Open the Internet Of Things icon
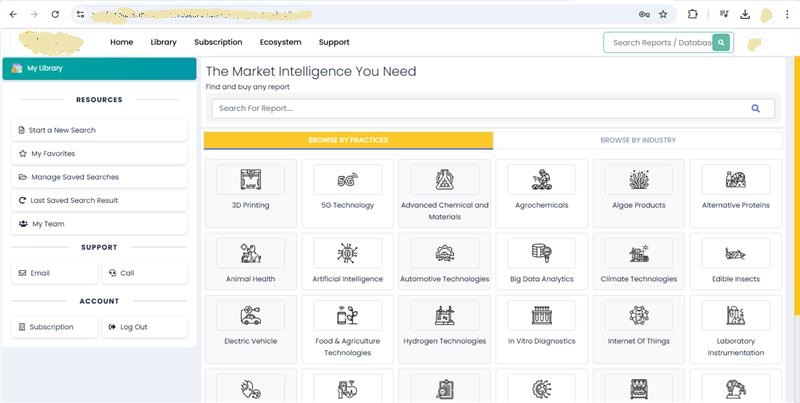Viewport: 800px width, 403px height. (638, 316)
